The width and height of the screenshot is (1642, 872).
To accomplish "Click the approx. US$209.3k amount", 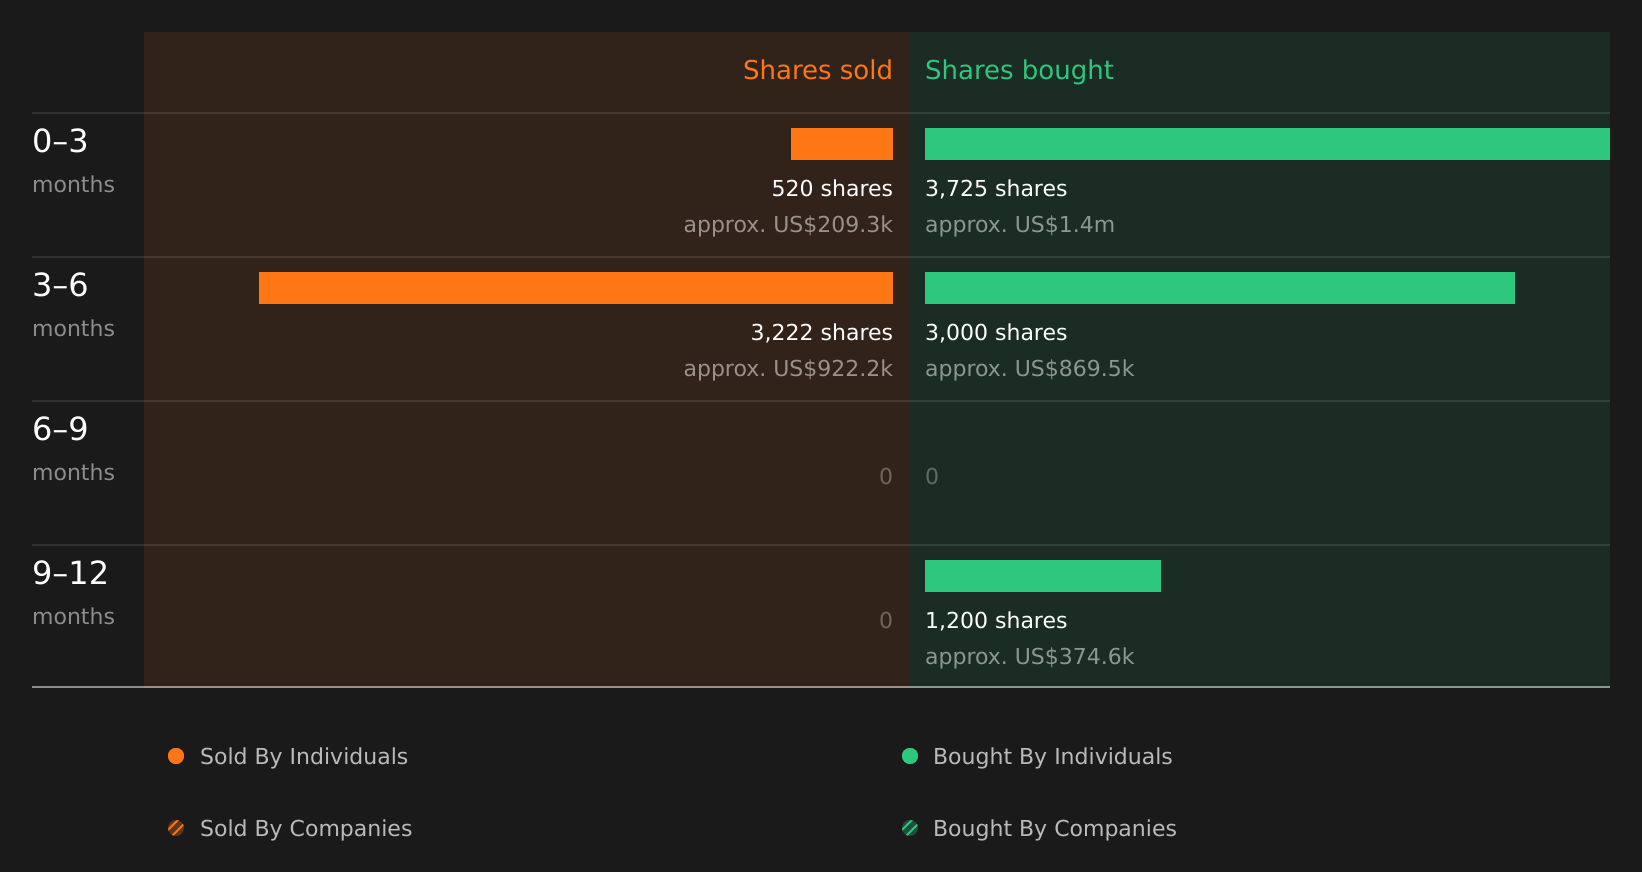I will 788,225.
